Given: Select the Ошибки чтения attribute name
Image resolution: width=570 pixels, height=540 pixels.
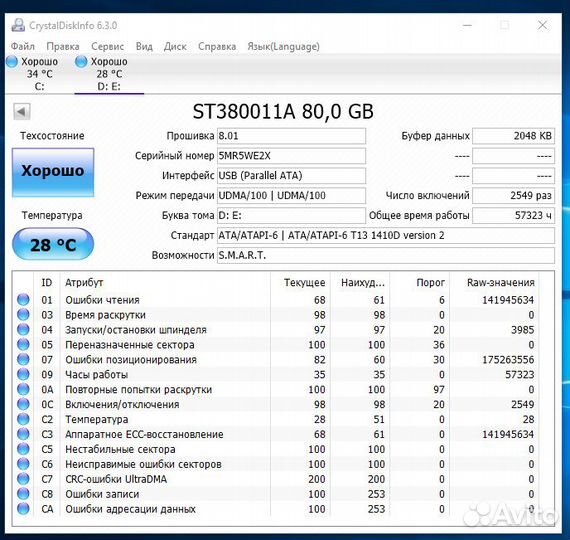Looking at the screenshot, I should [102, 300].
